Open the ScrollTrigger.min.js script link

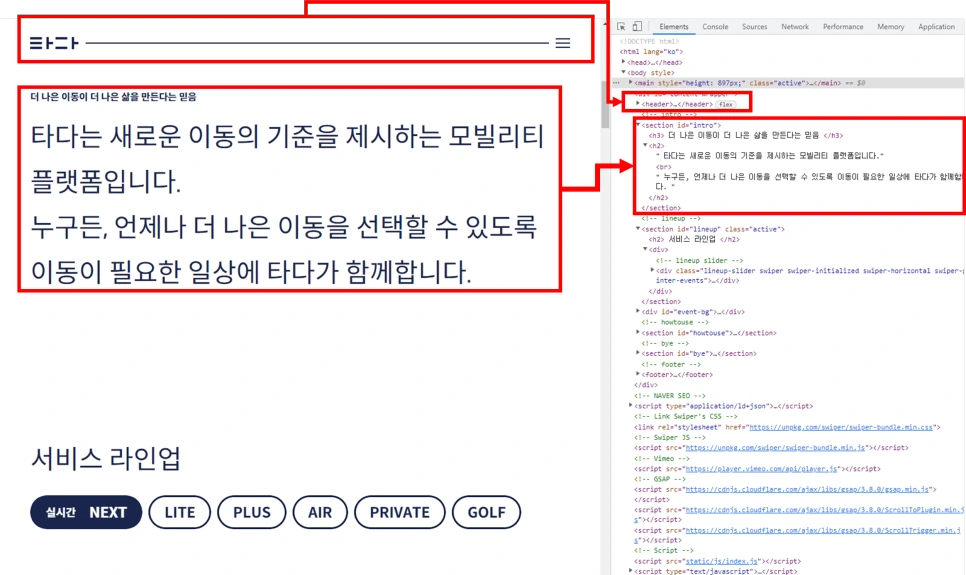pyautogui.click(x=823, y=530)
